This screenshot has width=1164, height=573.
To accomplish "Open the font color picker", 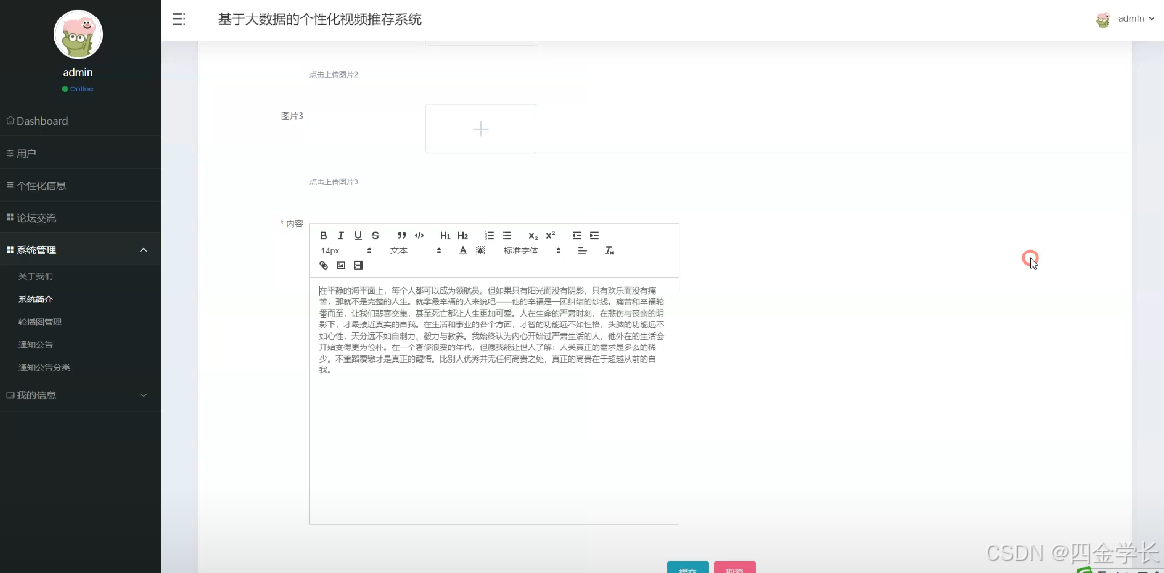I will [462, 250].
